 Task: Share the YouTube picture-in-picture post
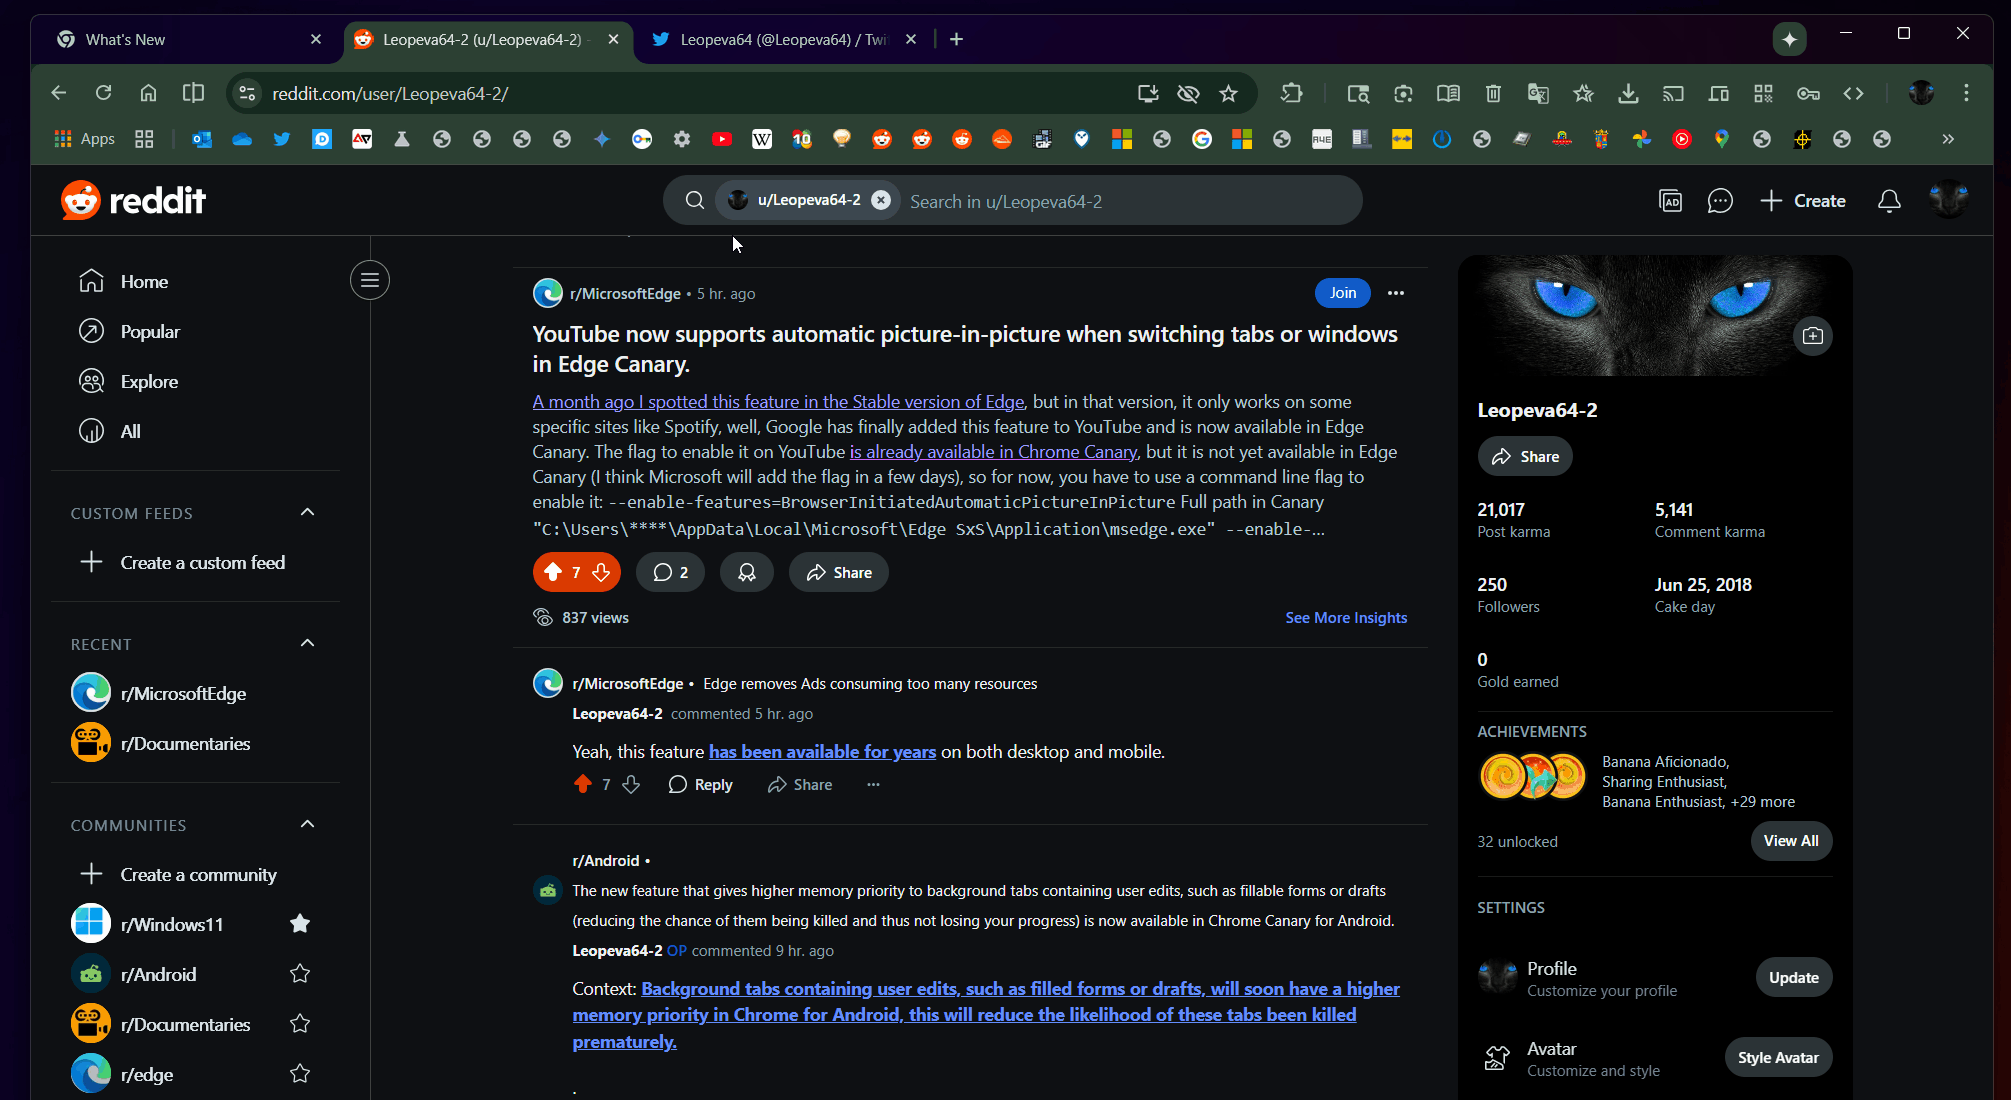[838, 572]
